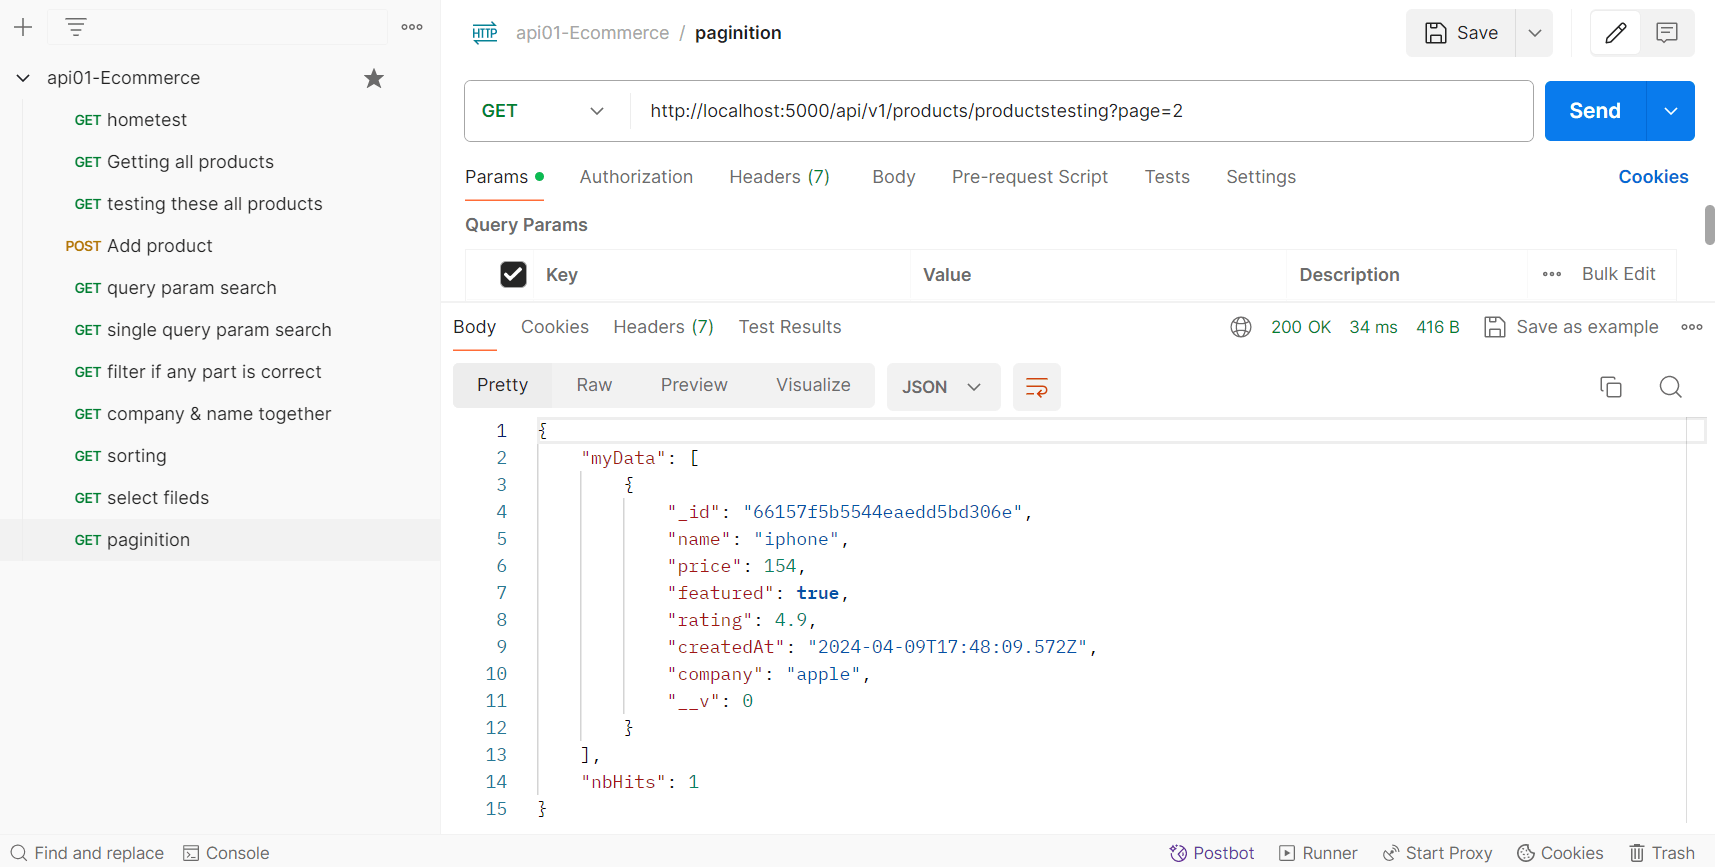1715x867 pixels.
Task: Click the plus icon to create new
Action: [x=23, y=27]
